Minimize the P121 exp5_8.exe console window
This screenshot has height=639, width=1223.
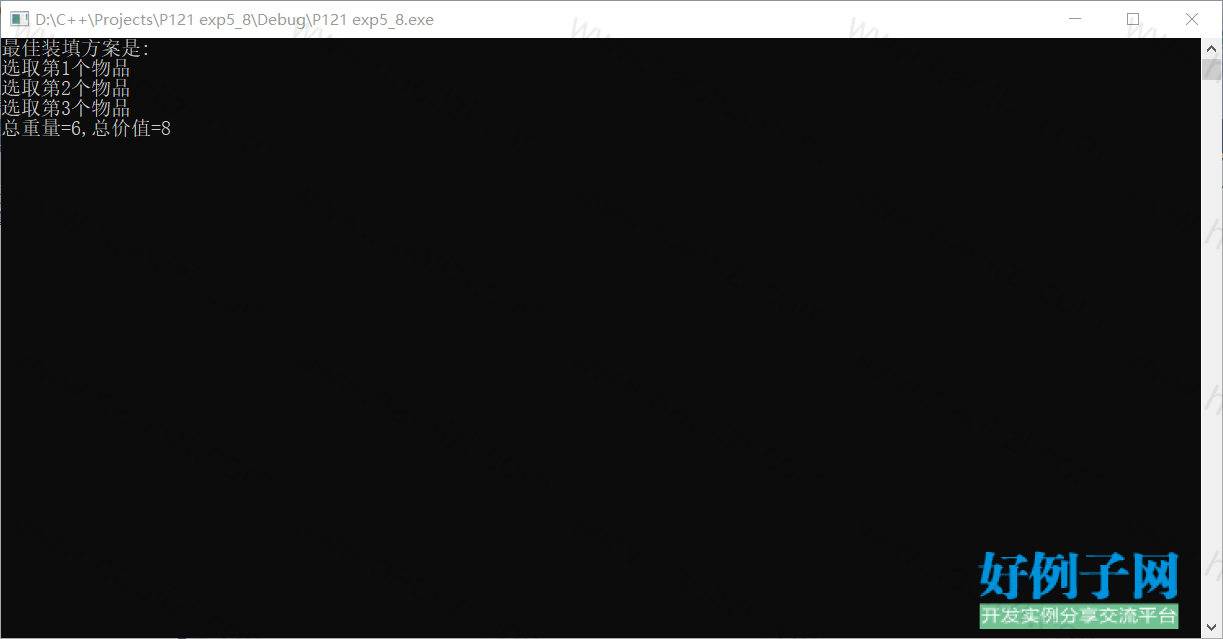pyautogui.click(x=1075, y=19)
